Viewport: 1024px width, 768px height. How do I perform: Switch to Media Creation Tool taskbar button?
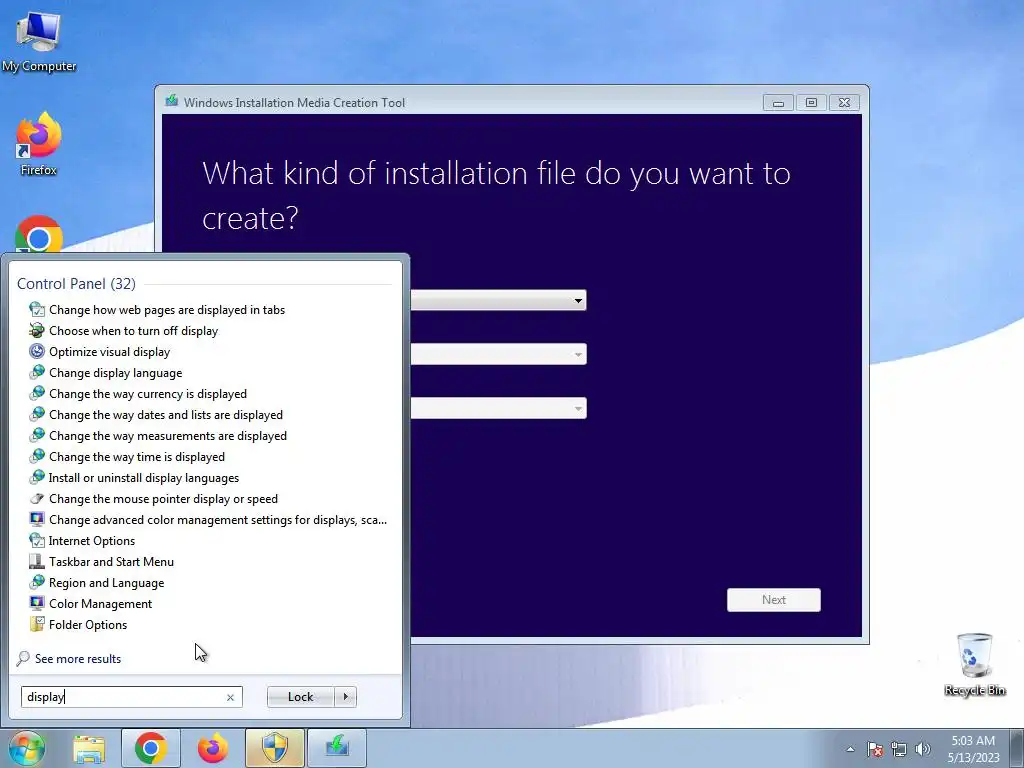[337, 748]
